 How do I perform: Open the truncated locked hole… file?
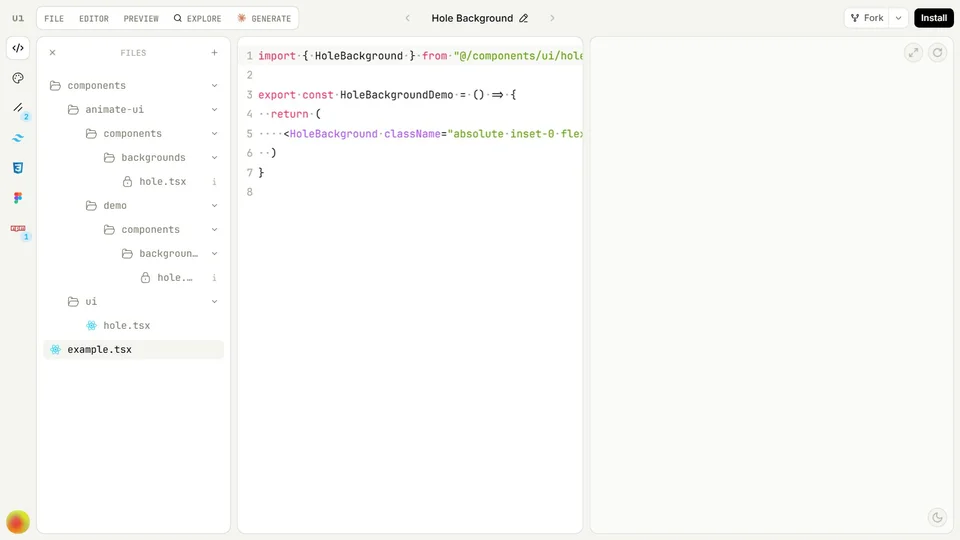click(133, 277)
